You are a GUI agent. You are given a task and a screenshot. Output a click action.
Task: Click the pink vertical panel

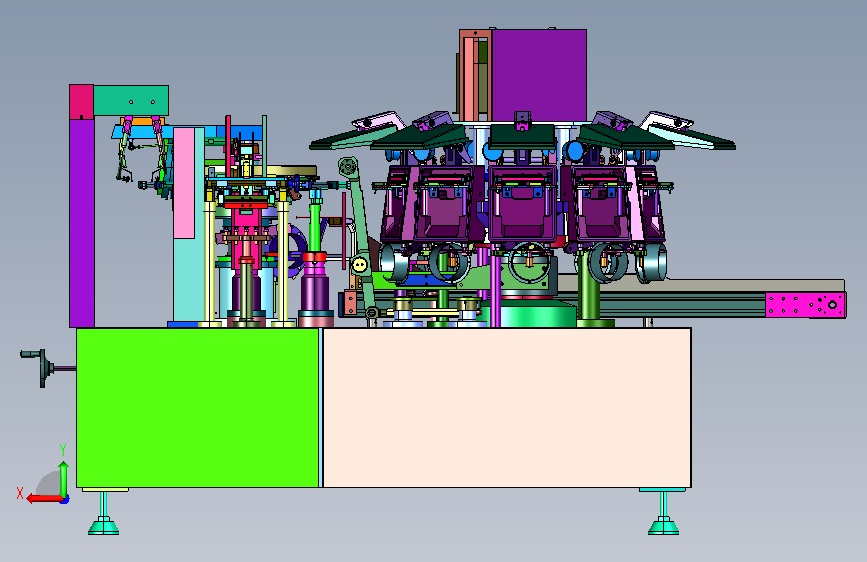point(184,183)
